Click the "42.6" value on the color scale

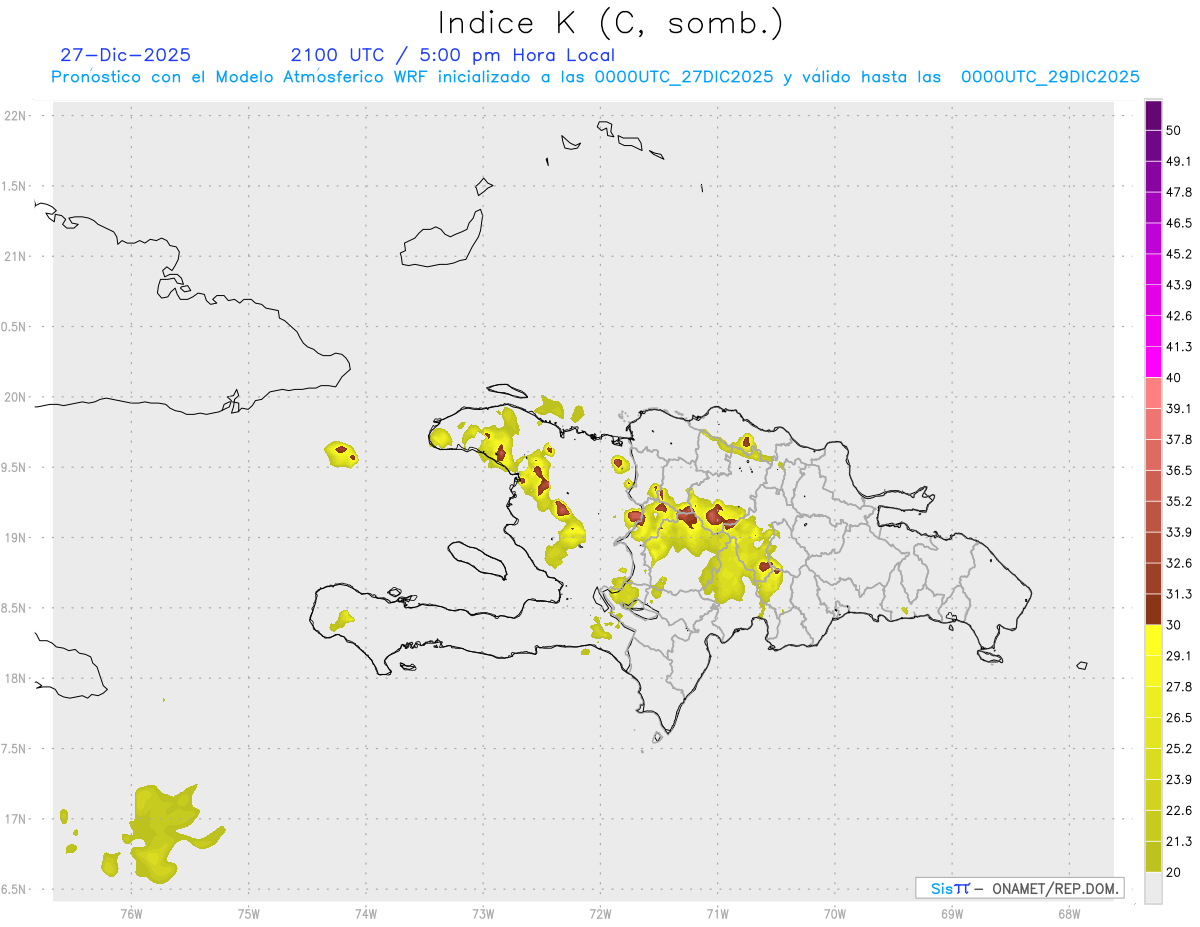1179,316
